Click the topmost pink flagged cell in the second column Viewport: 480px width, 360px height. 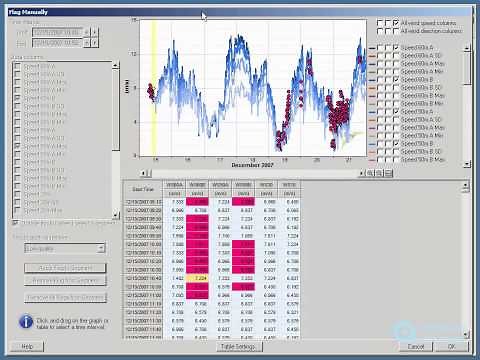tap(197, 202)
